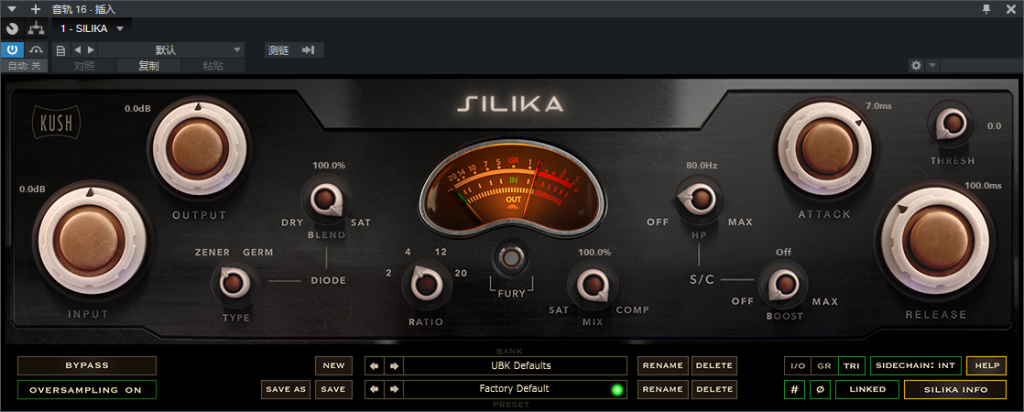The image size is (1024, 412).
Task: Toggle OVERSAMPLING ON button
Action: (87, 390)
